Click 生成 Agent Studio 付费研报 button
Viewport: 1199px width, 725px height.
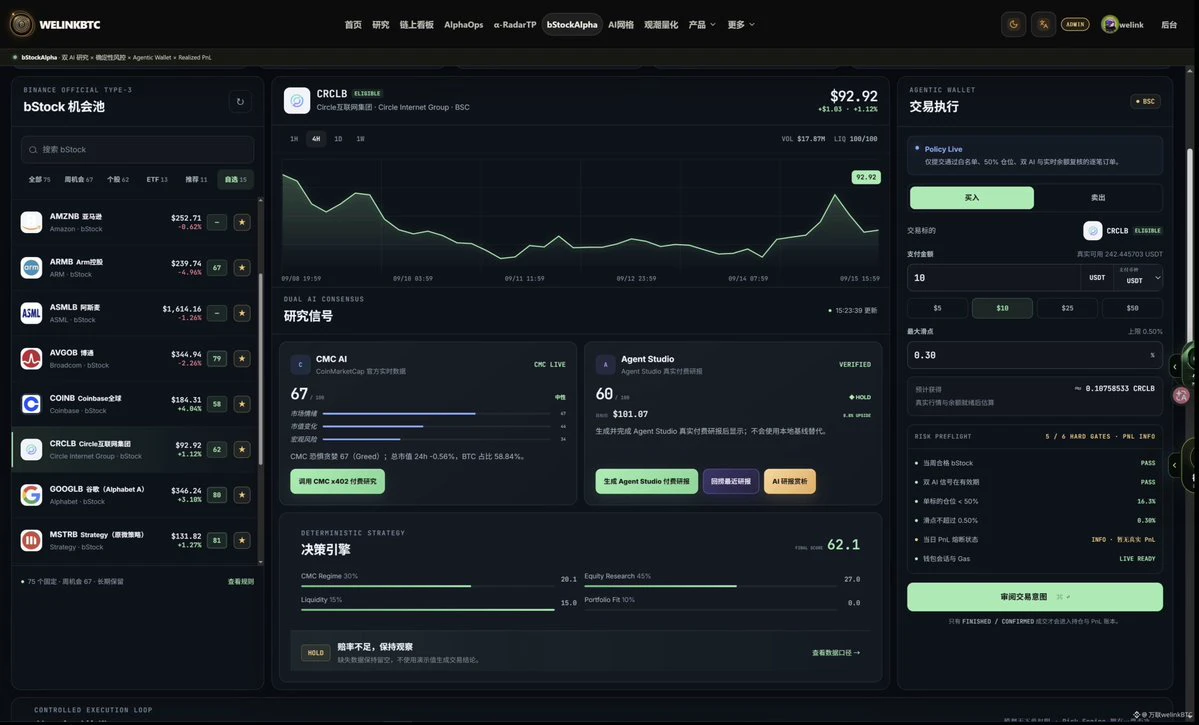tap(646, 481)
